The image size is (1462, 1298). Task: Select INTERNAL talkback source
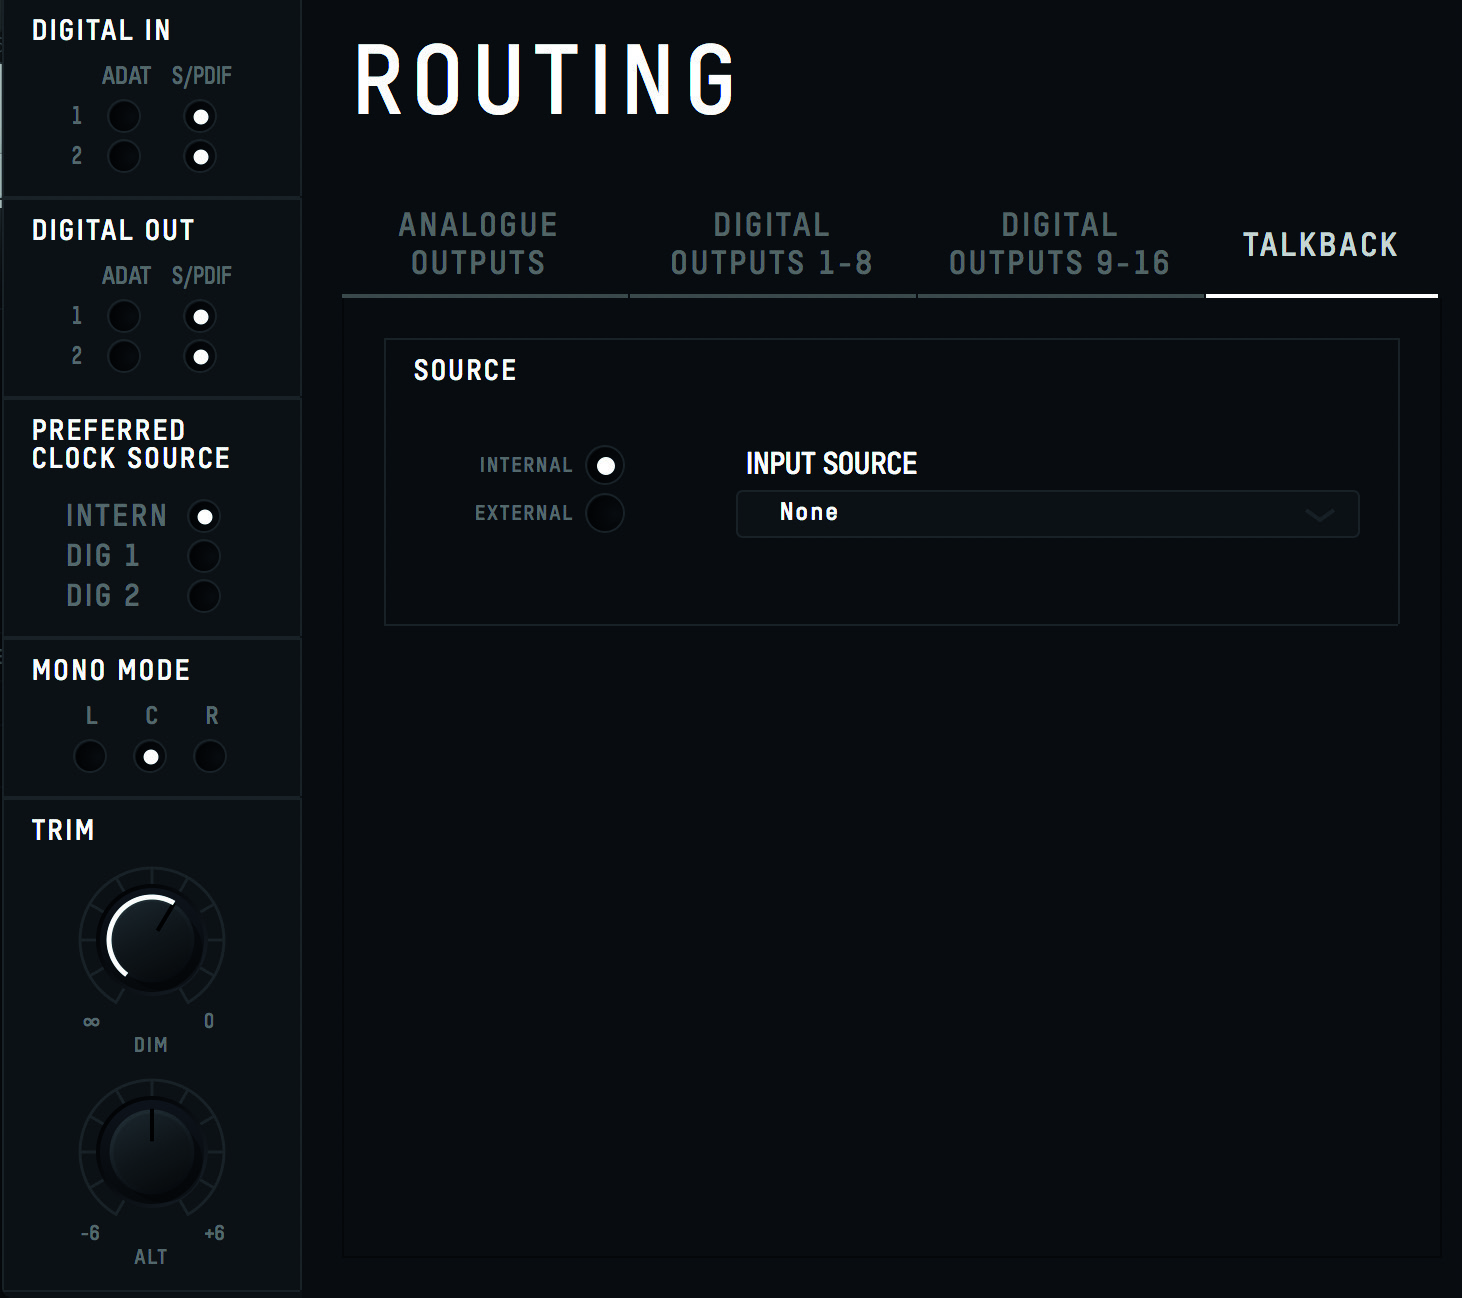click(x=605, y=465)
